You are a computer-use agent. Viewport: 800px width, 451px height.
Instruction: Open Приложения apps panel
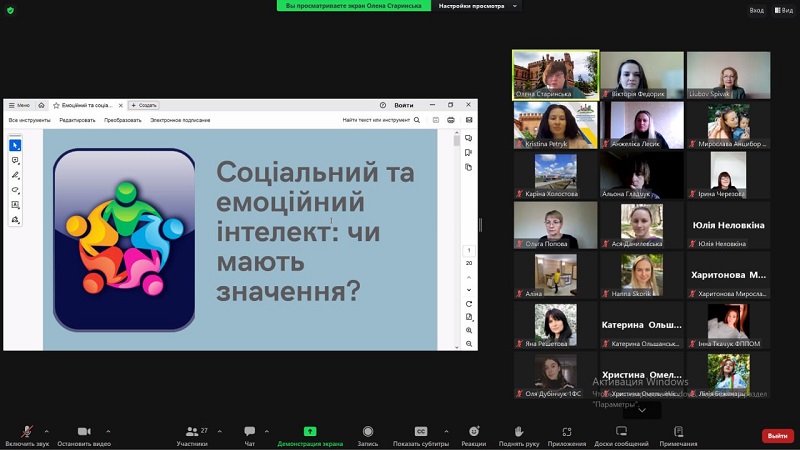tap(567, 433)
